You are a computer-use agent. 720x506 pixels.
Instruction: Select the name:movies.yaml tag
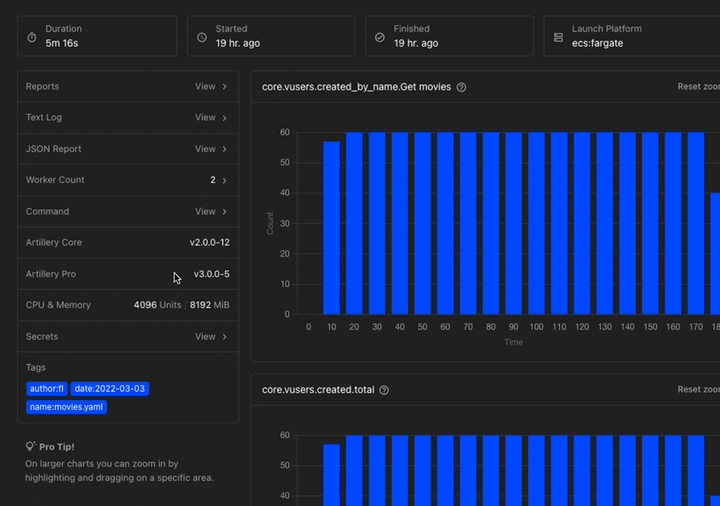[66, 407]
